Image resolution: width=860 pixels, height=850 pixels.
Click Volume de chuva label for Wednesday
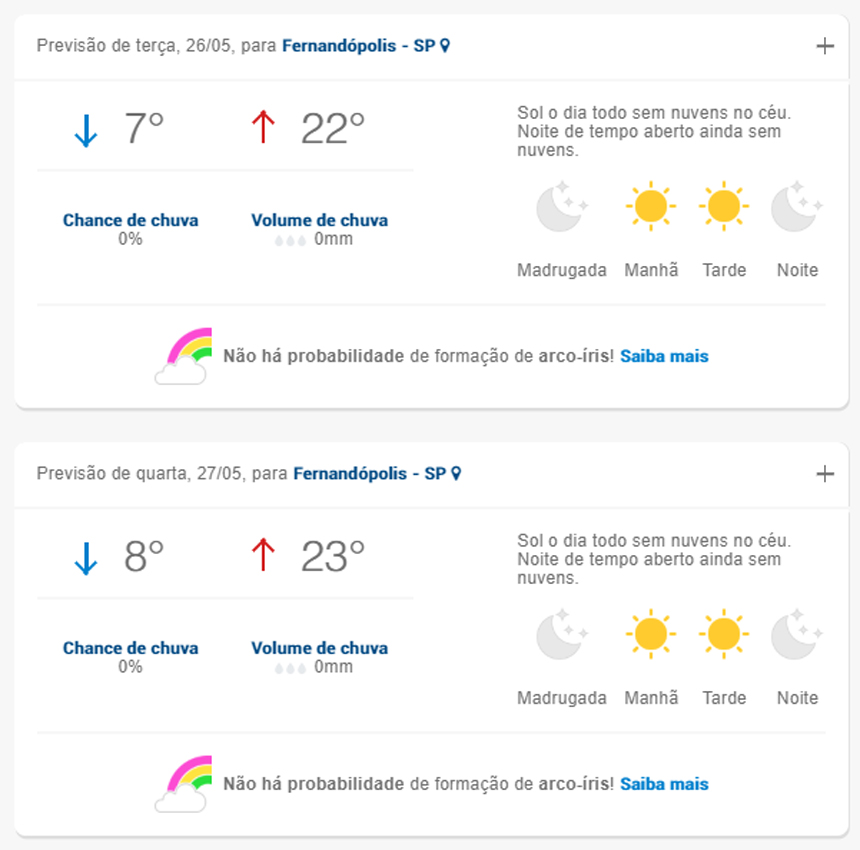point(319,648)
